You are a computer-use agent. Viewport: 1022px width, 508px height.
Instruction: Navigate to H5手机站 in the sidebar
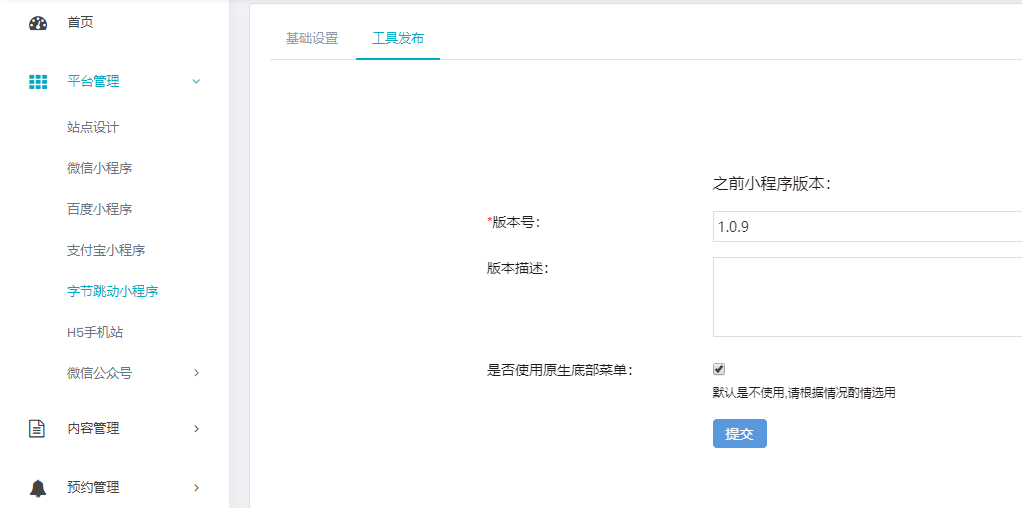tap(95, 332)
